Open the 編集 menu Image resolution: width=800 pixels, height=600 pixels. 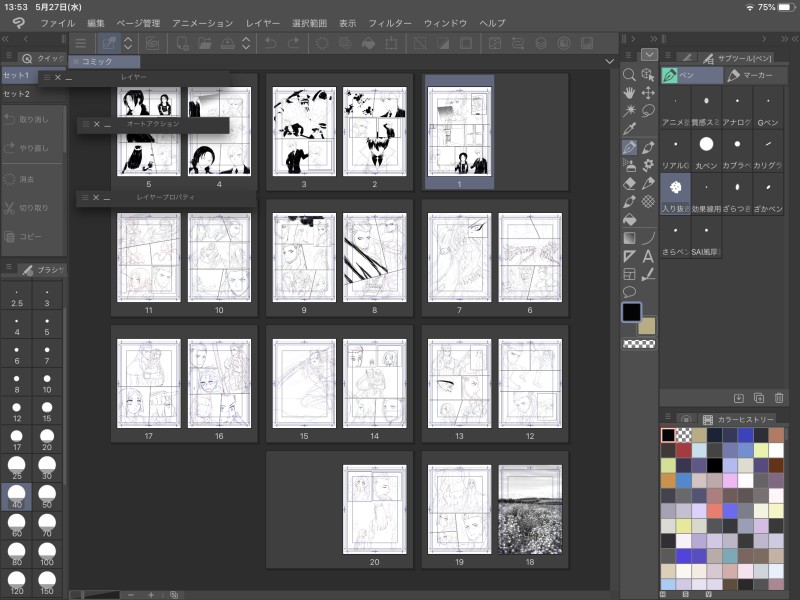coord(95,23)
